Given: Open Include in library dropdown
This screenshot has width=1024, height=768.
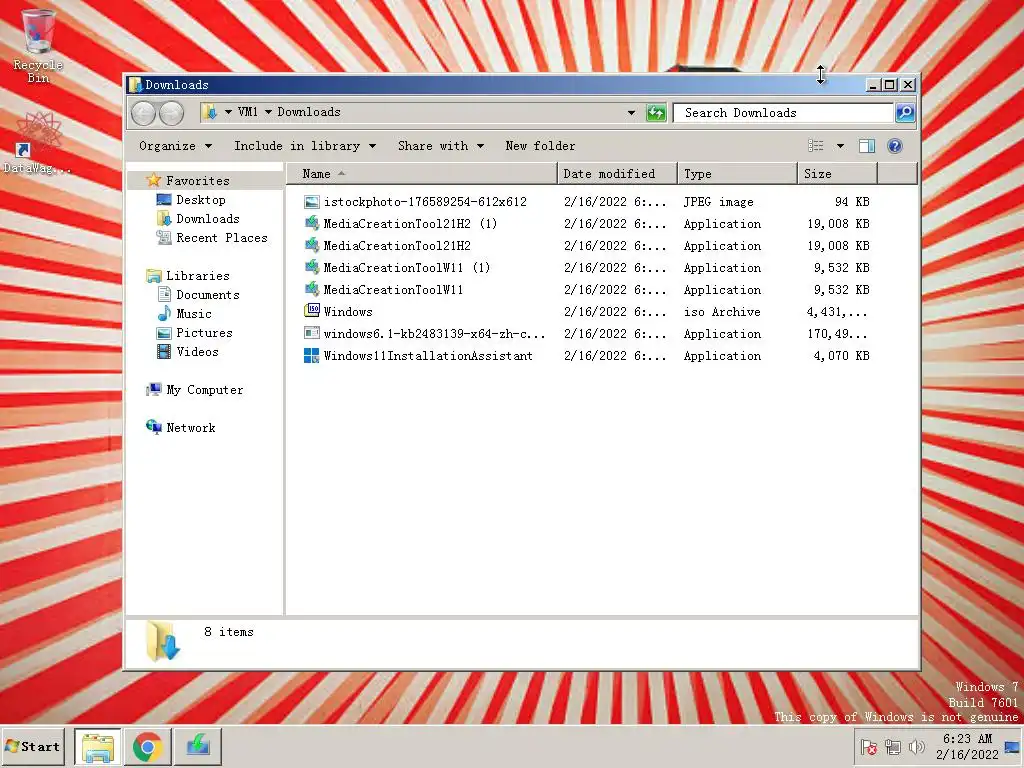Looking at the screenshot, I should pos(305,146).
